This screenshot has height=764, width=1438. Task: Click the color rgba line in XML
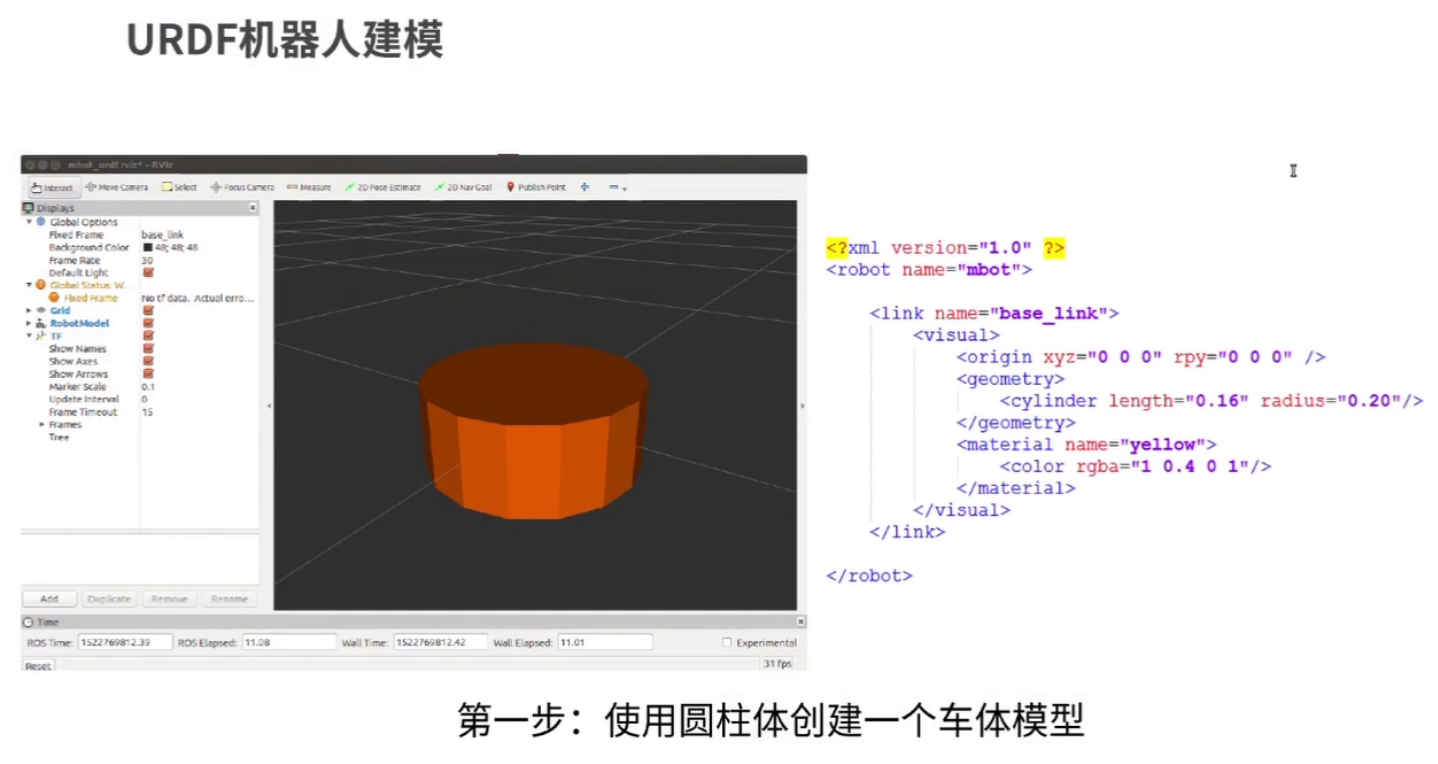pyautogui.click(x=1135, y=466)
